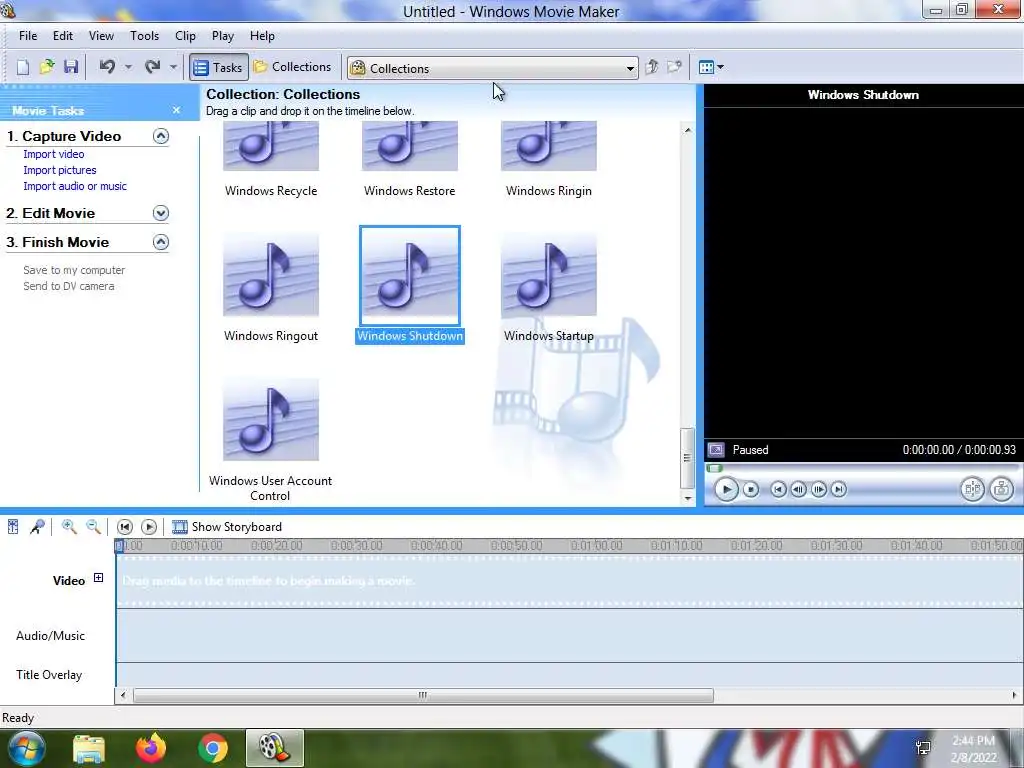1024x768 pixels.
Task: Open the Play menu
Action: (x=223, y=36)
